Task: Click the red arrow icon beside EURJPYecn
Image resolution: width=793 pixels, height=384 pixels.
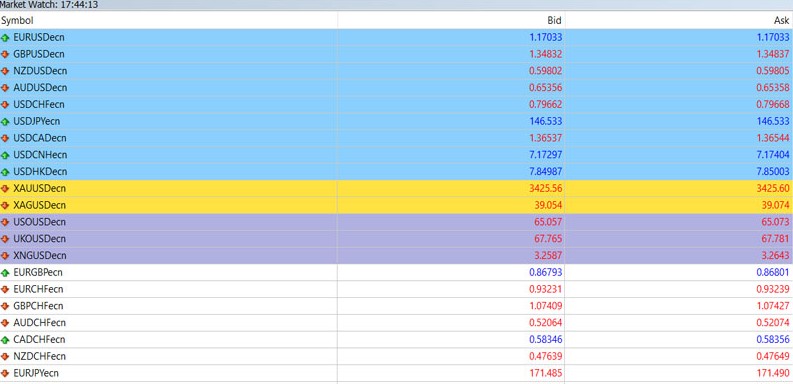Action: (5, 373)
